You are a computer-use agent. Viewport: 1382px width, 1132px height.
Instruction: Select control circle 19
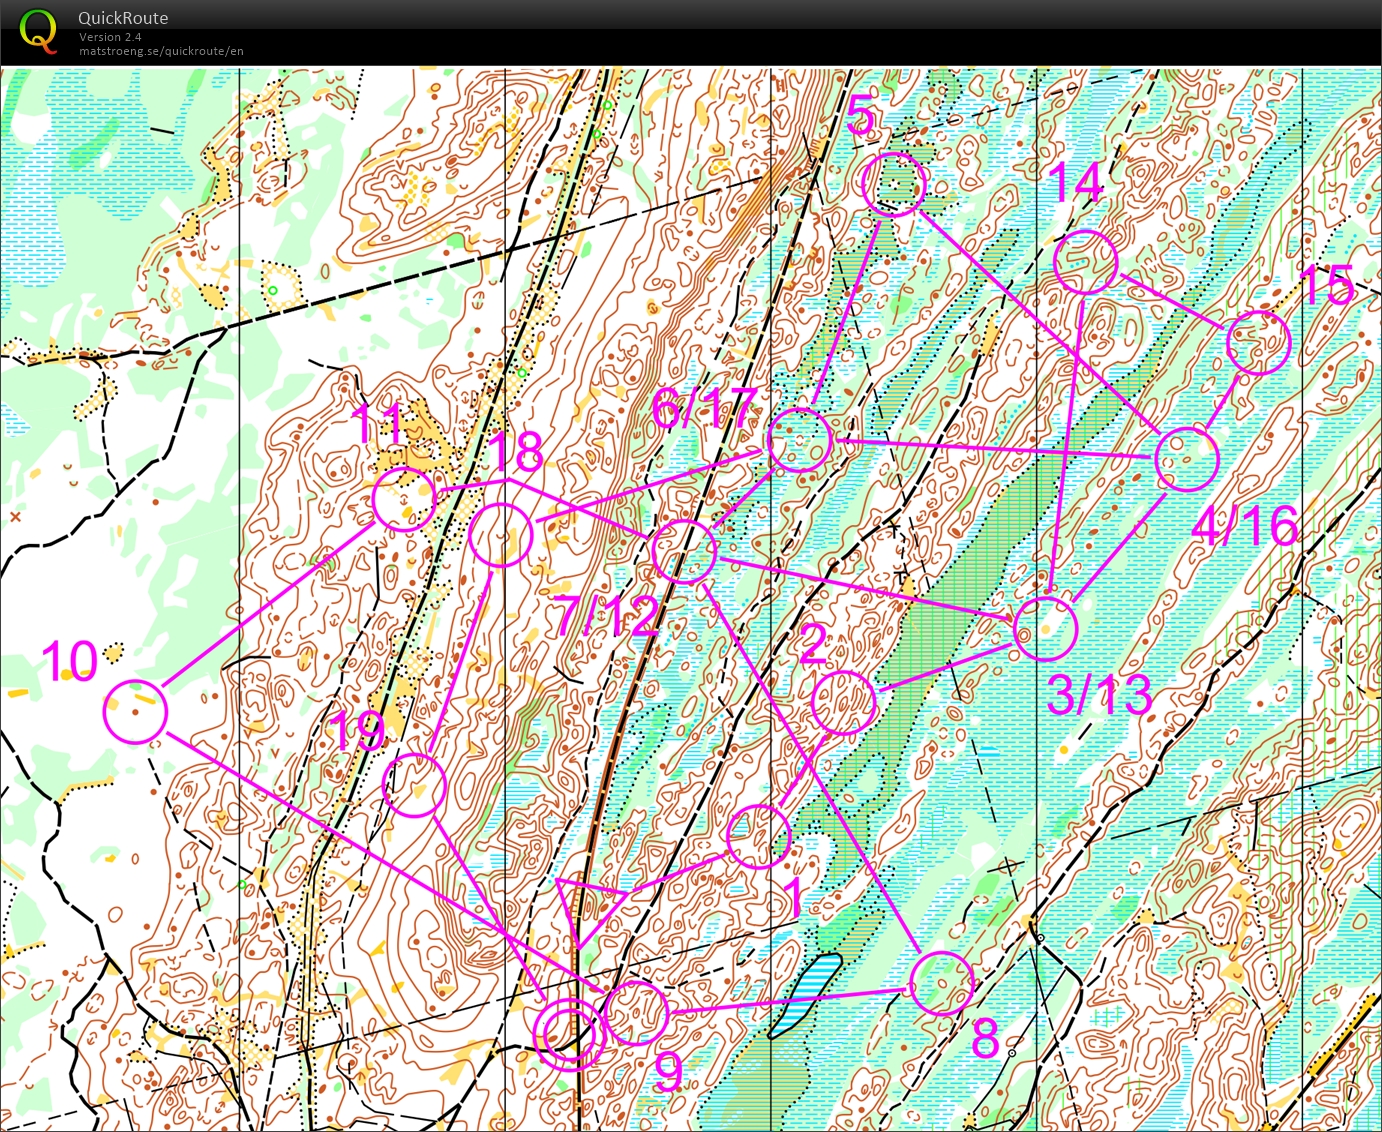tap(414, 783)
